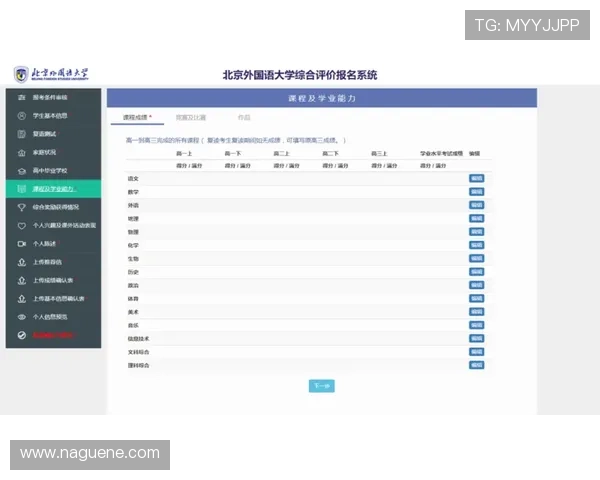Click the 编辑 button in the 生物 row

click(476, 258)
